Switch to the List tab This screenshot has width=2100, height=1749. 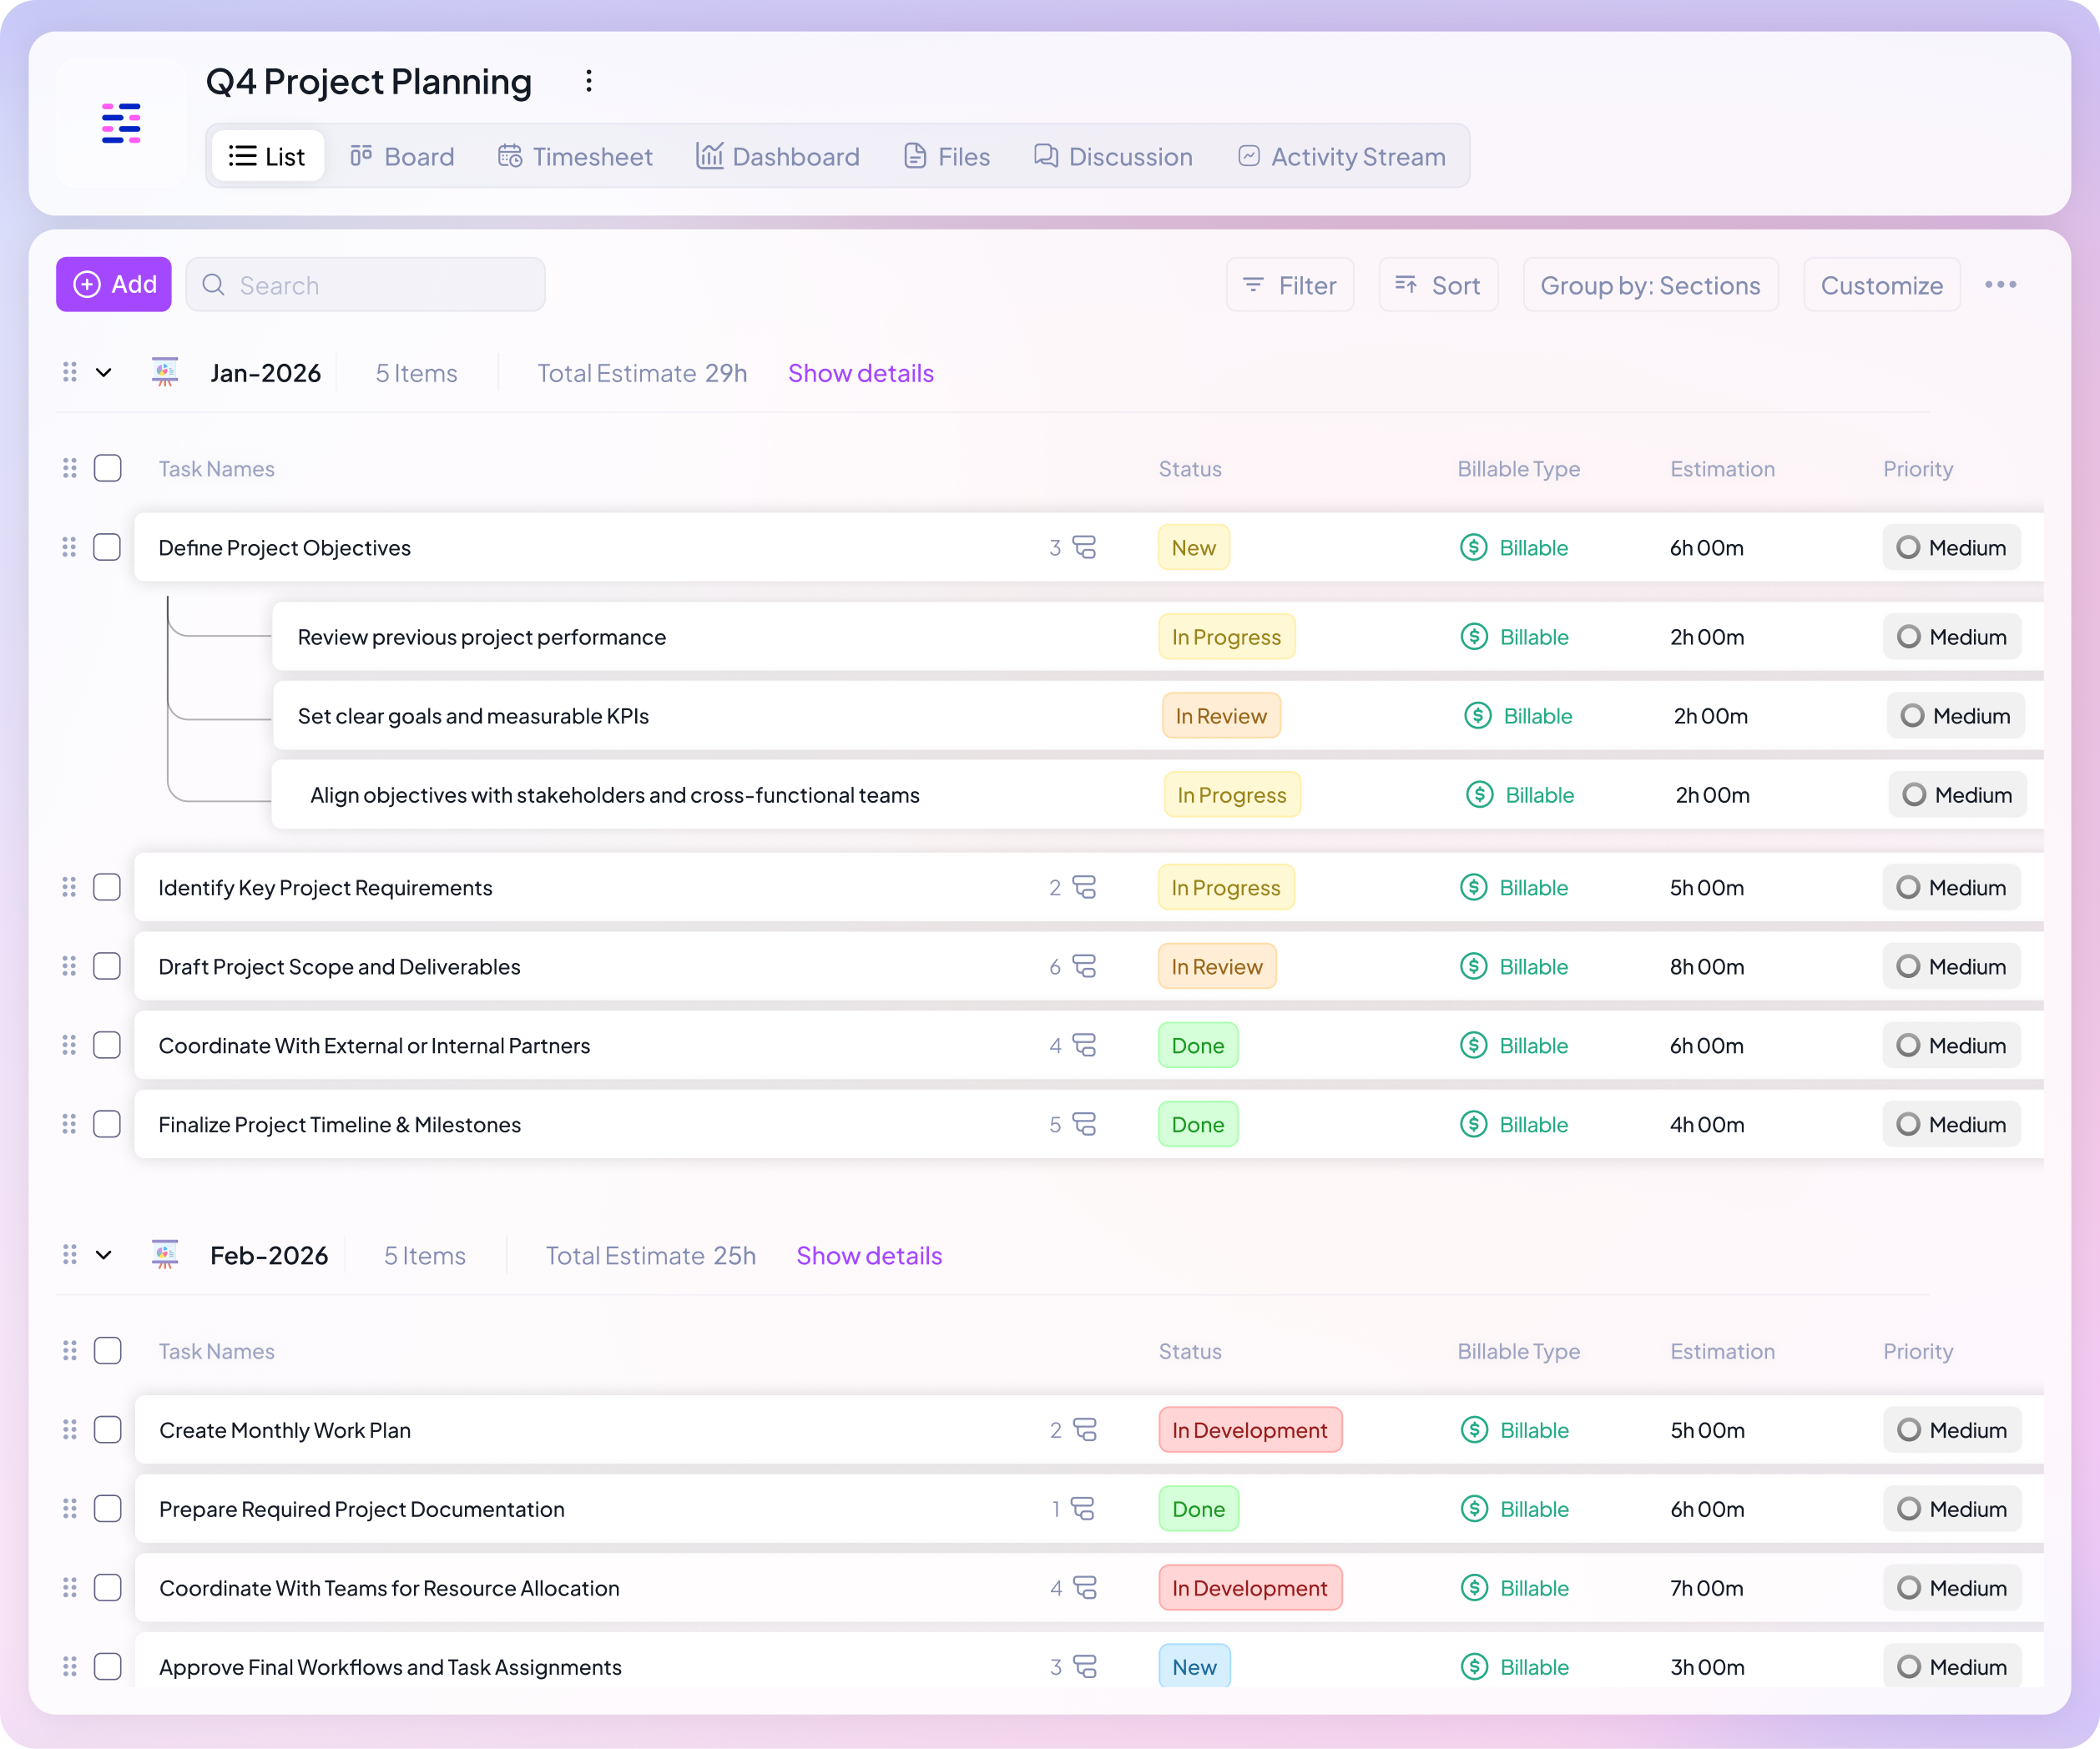(267, 156)
